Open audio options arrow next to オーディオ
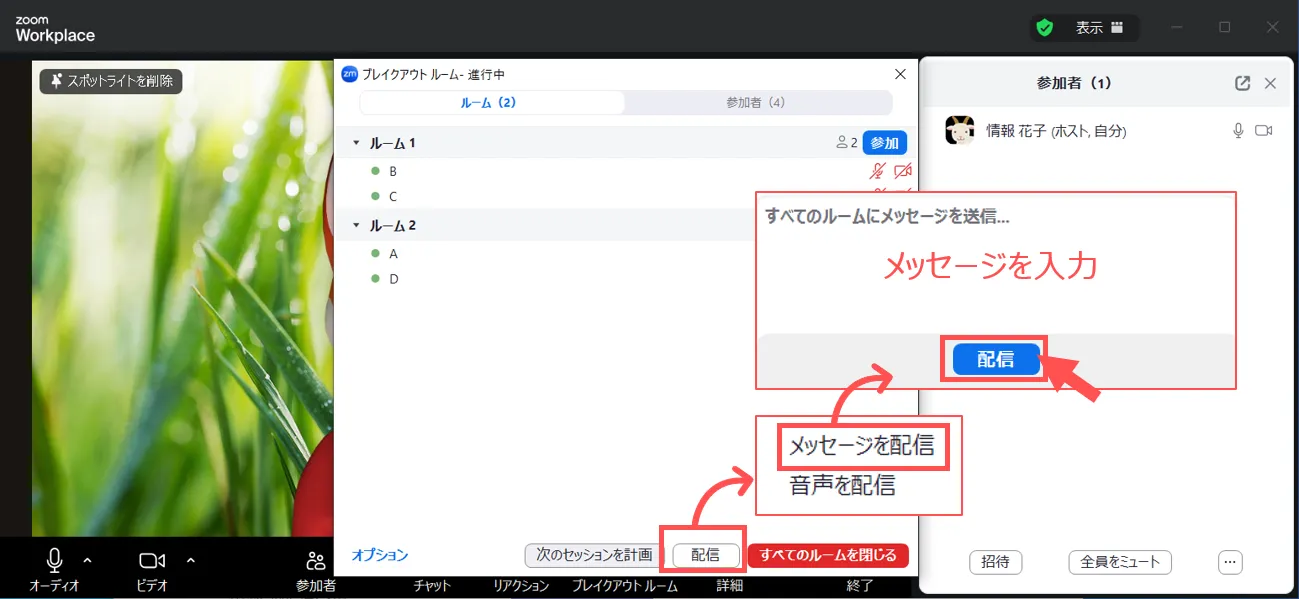 click(x=87, y=560)
